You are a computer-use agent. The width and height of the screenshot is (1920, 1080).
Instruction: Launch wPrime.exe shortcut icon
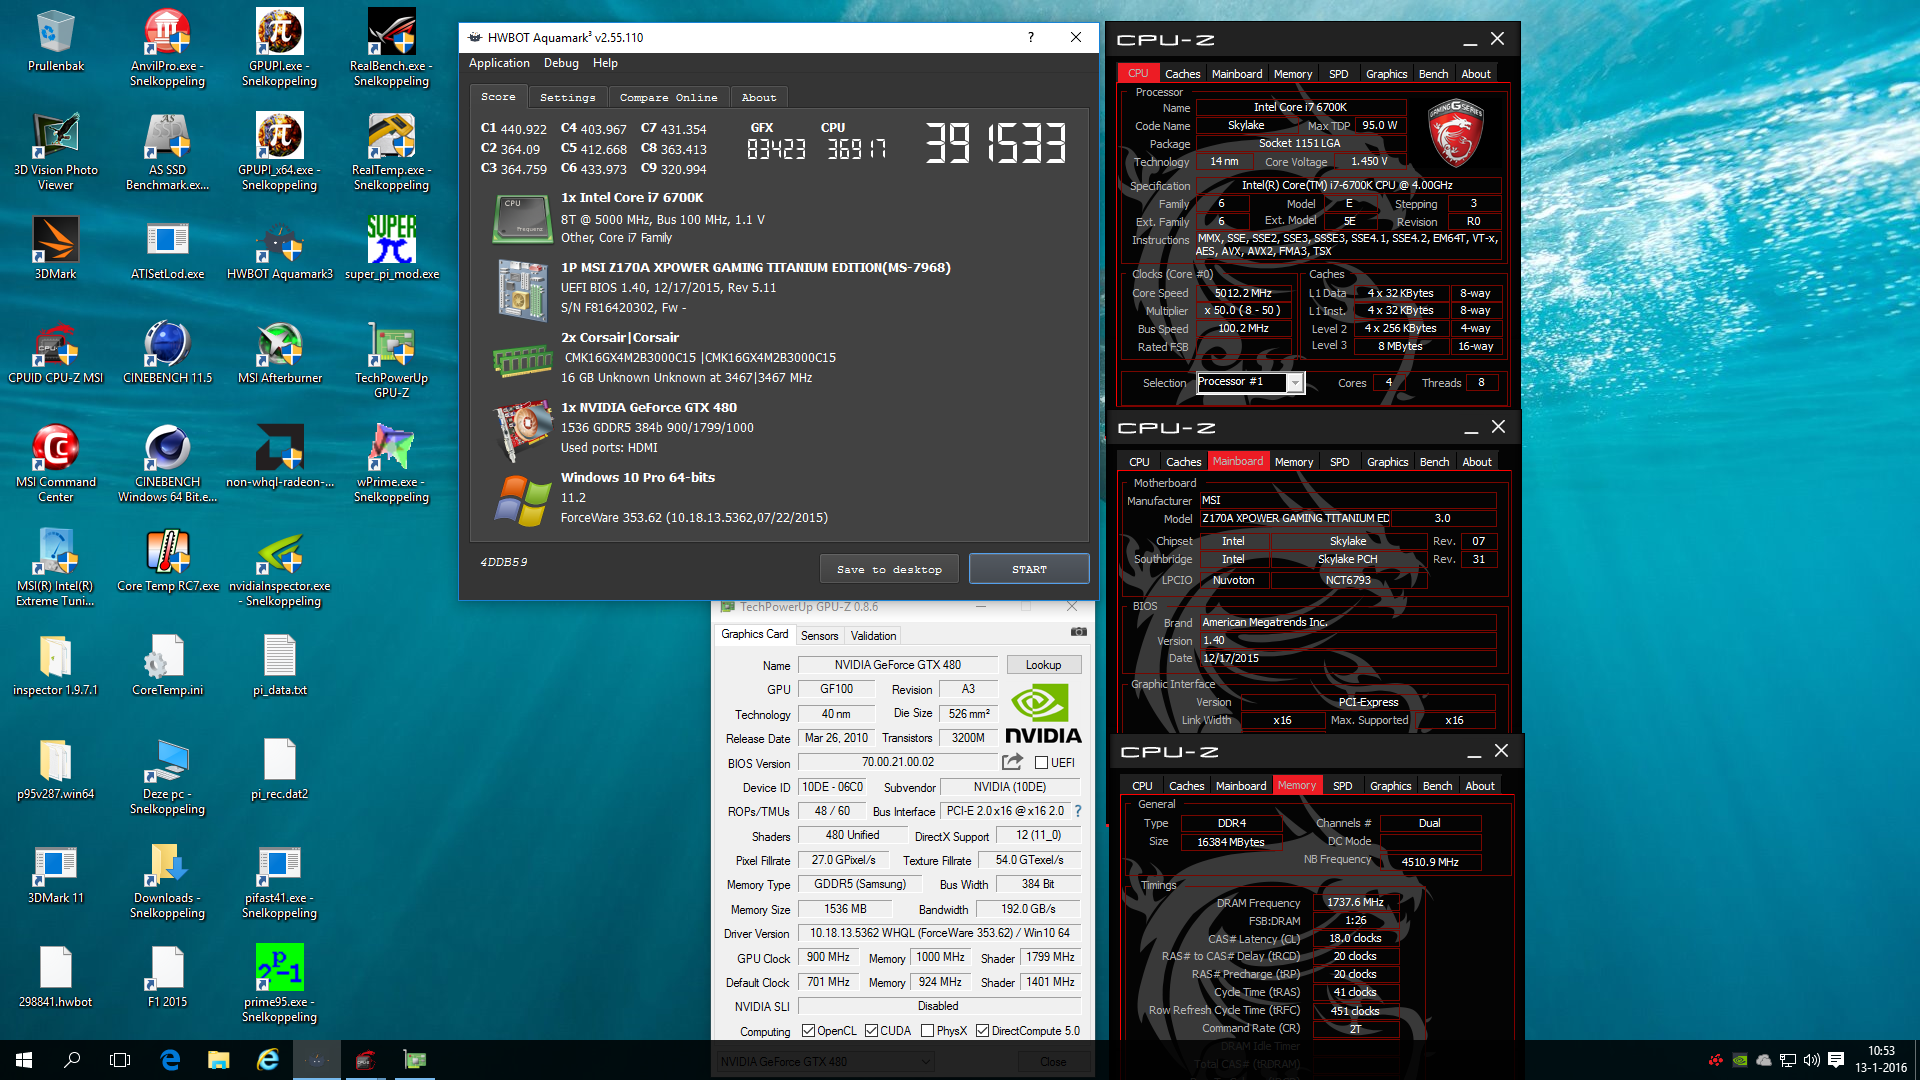[x=391, y=464]
